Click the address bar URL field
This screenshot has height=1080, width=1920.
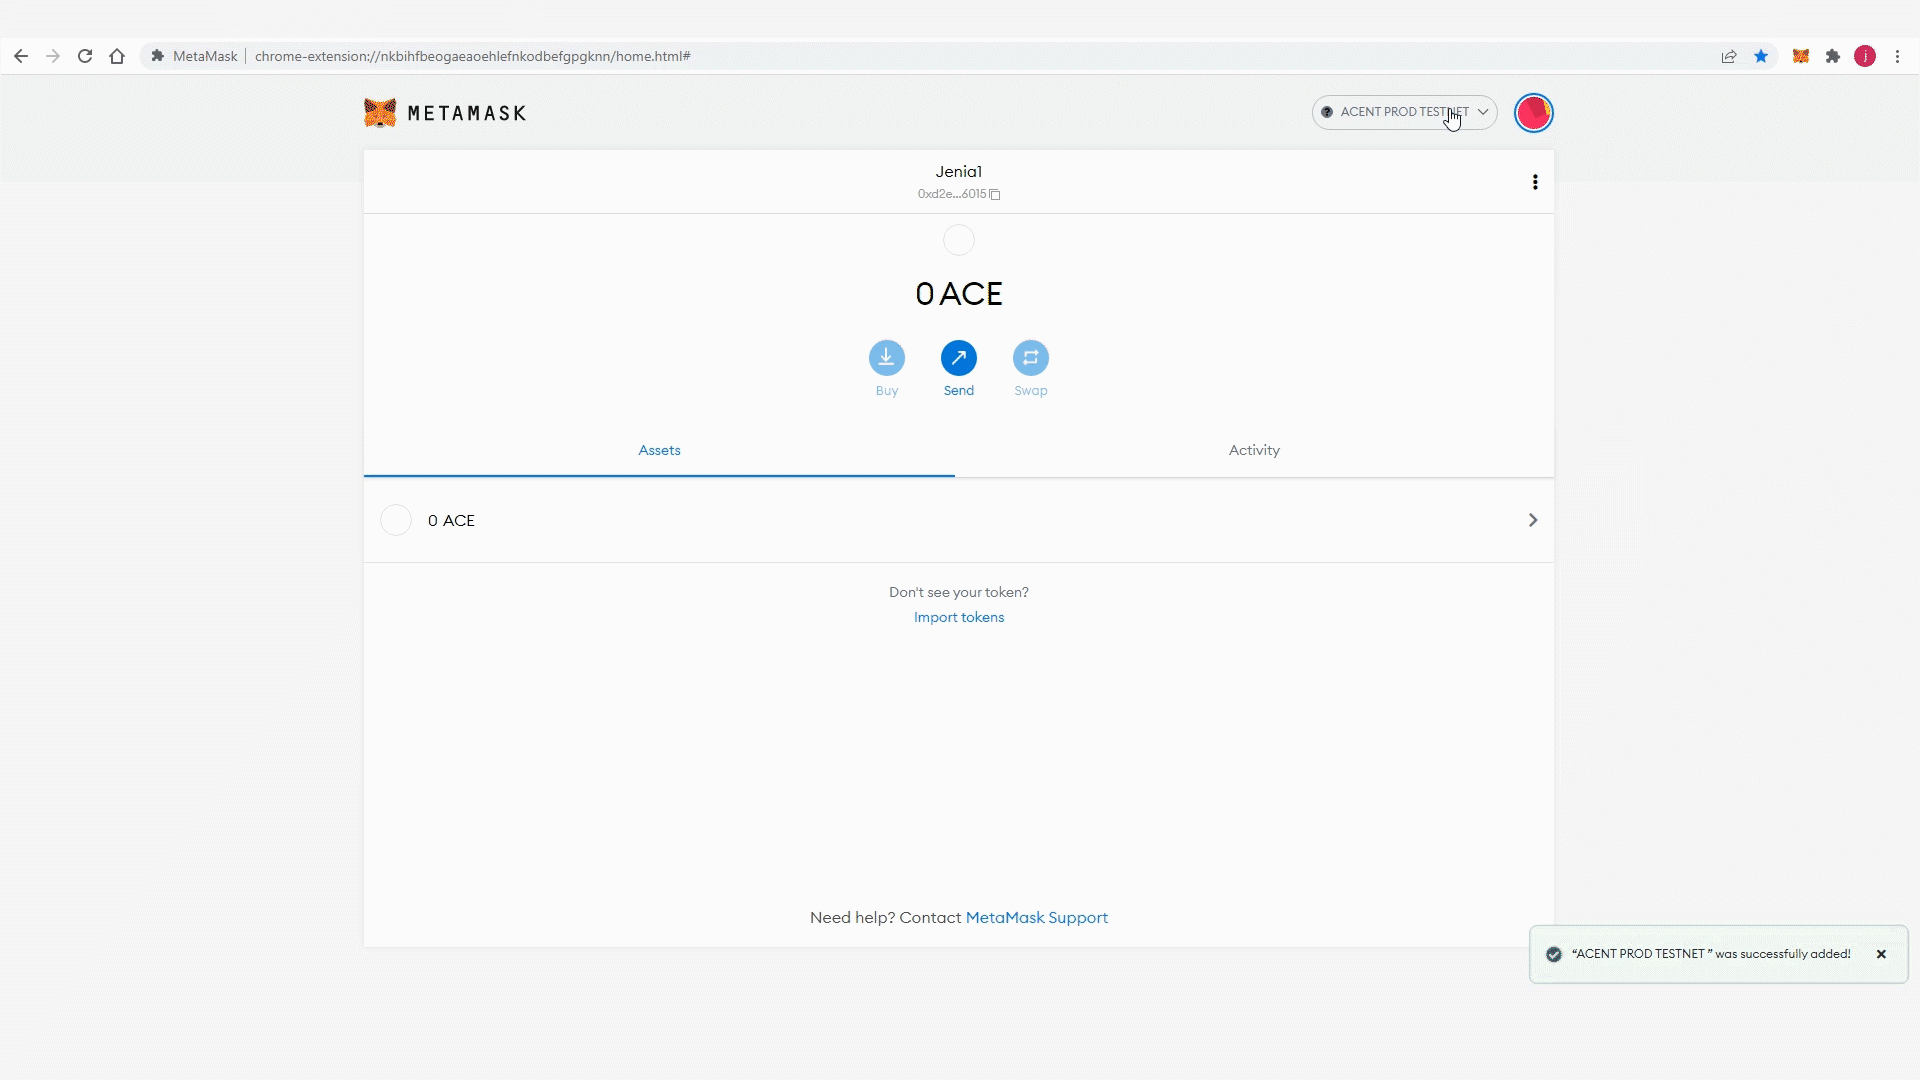click(x=472, y=56)
